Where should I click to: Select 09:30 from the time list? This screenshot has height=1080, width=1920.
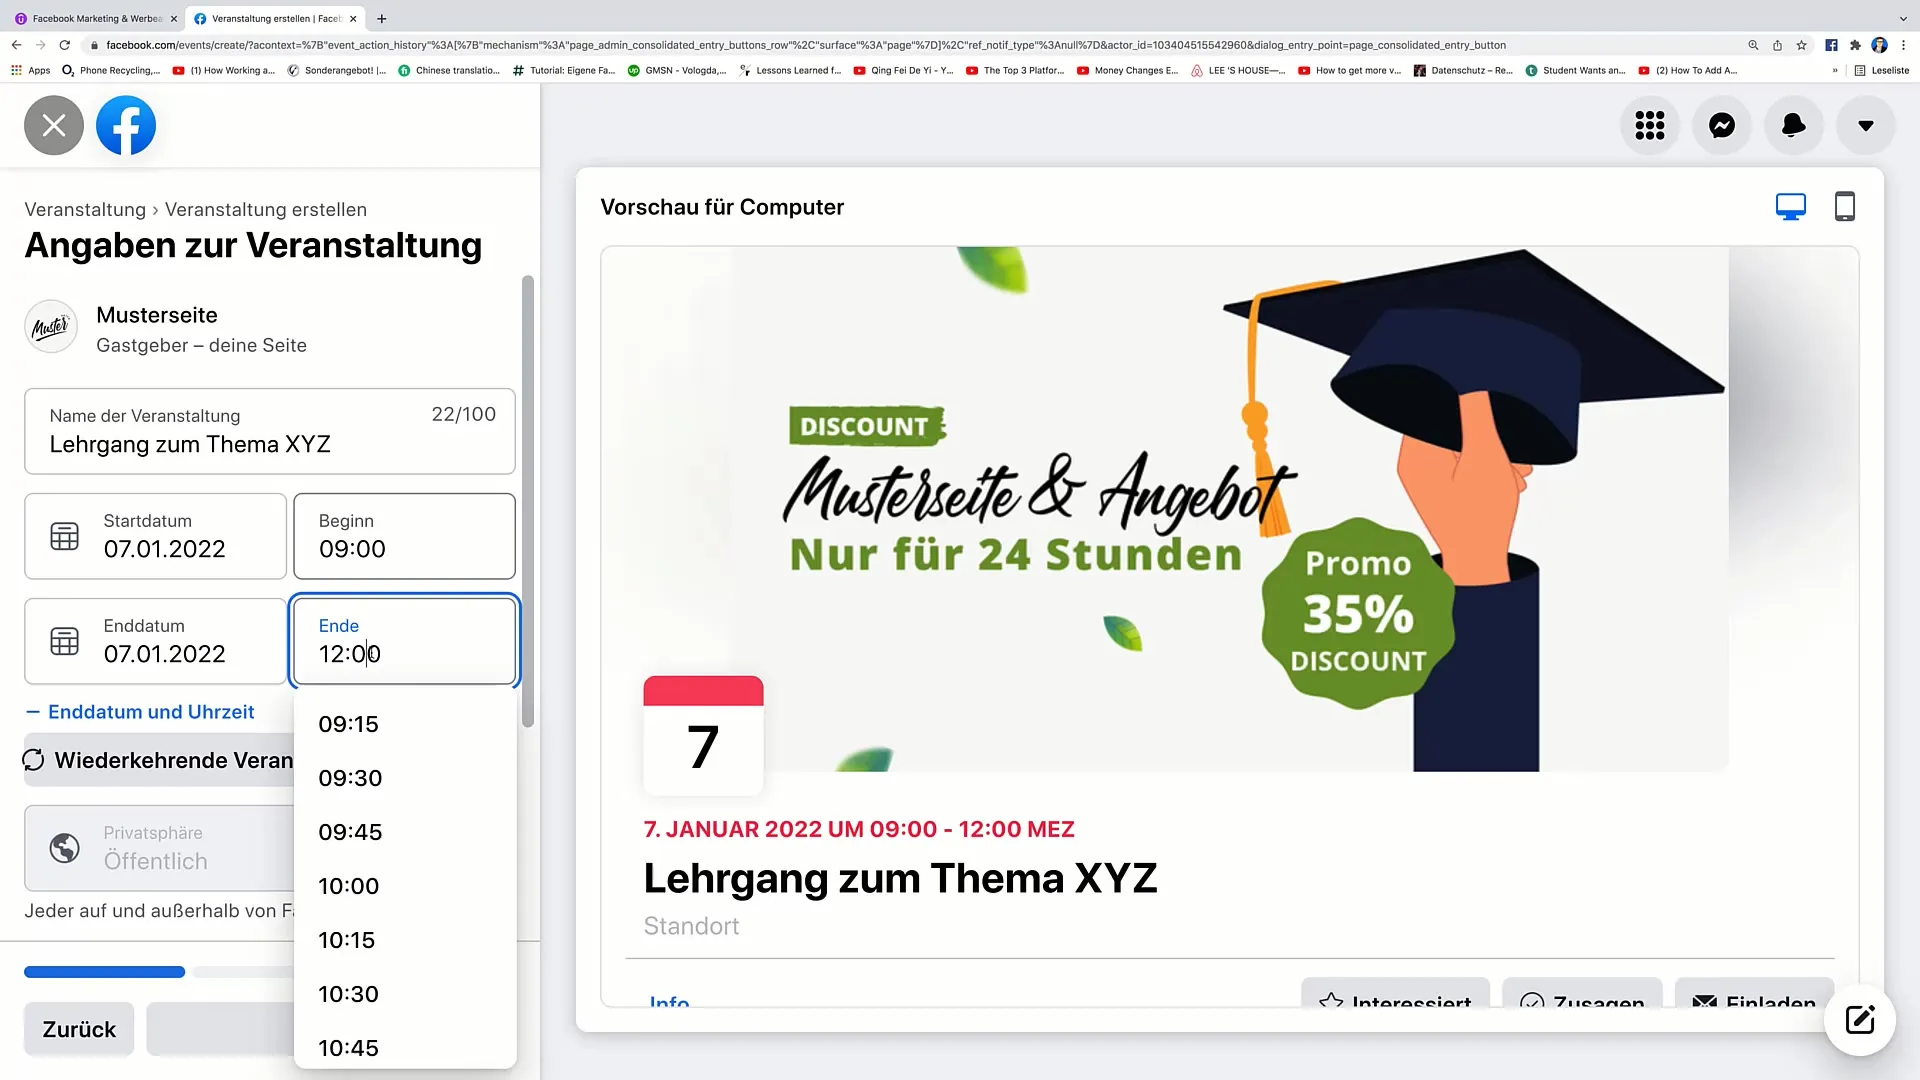click(x=405, y=778)
